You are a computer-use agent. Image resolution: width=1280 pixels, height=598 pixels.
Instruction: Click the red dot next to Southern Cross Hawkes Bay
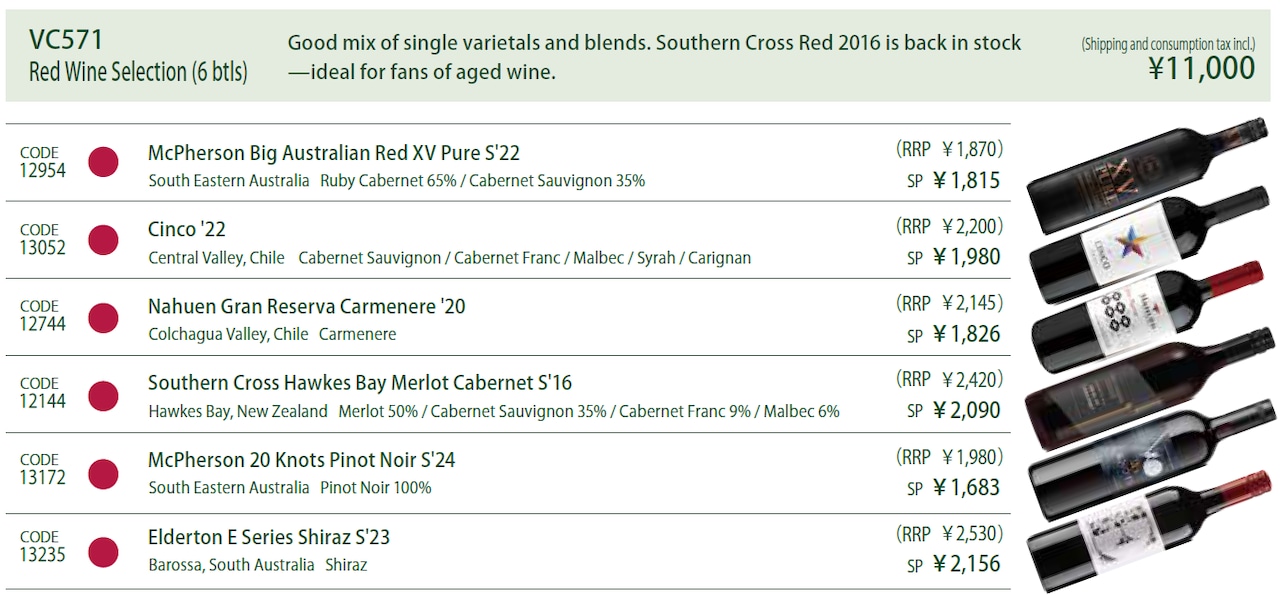103,395
